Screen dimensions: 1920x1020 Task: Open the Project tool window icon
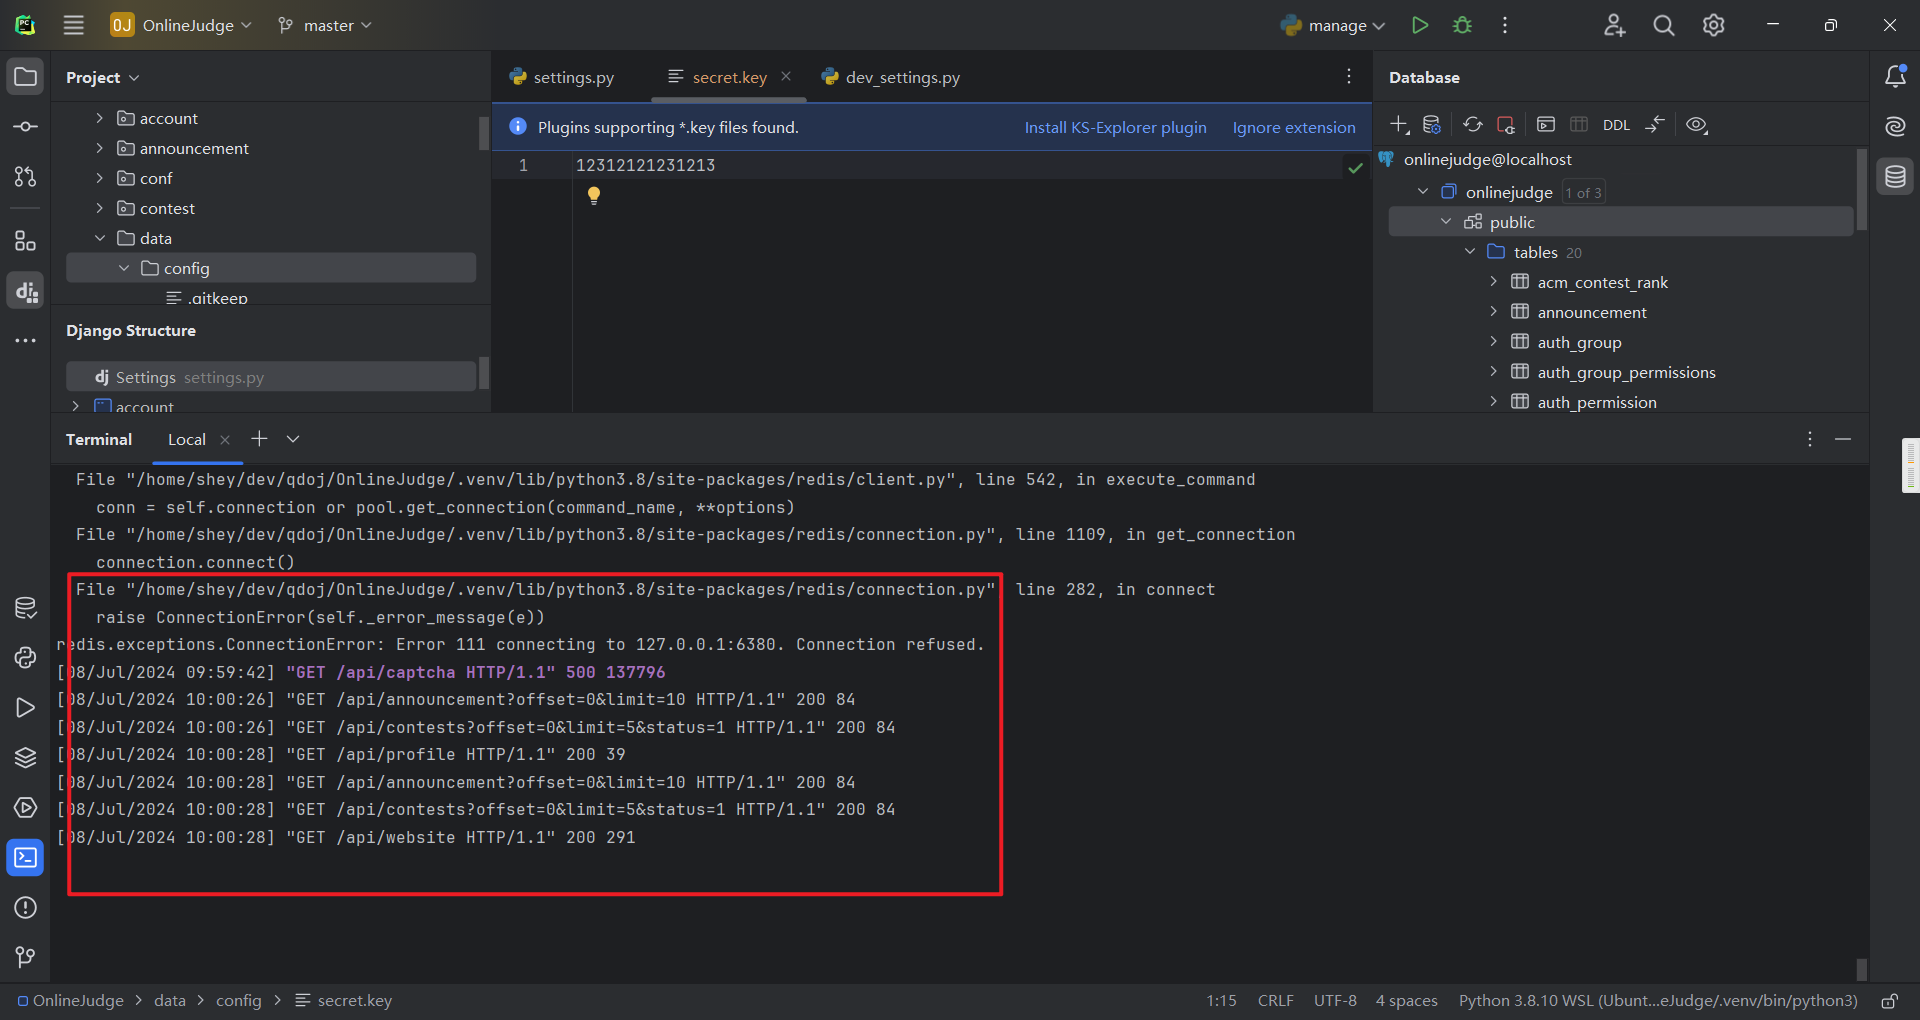point(25,77)
